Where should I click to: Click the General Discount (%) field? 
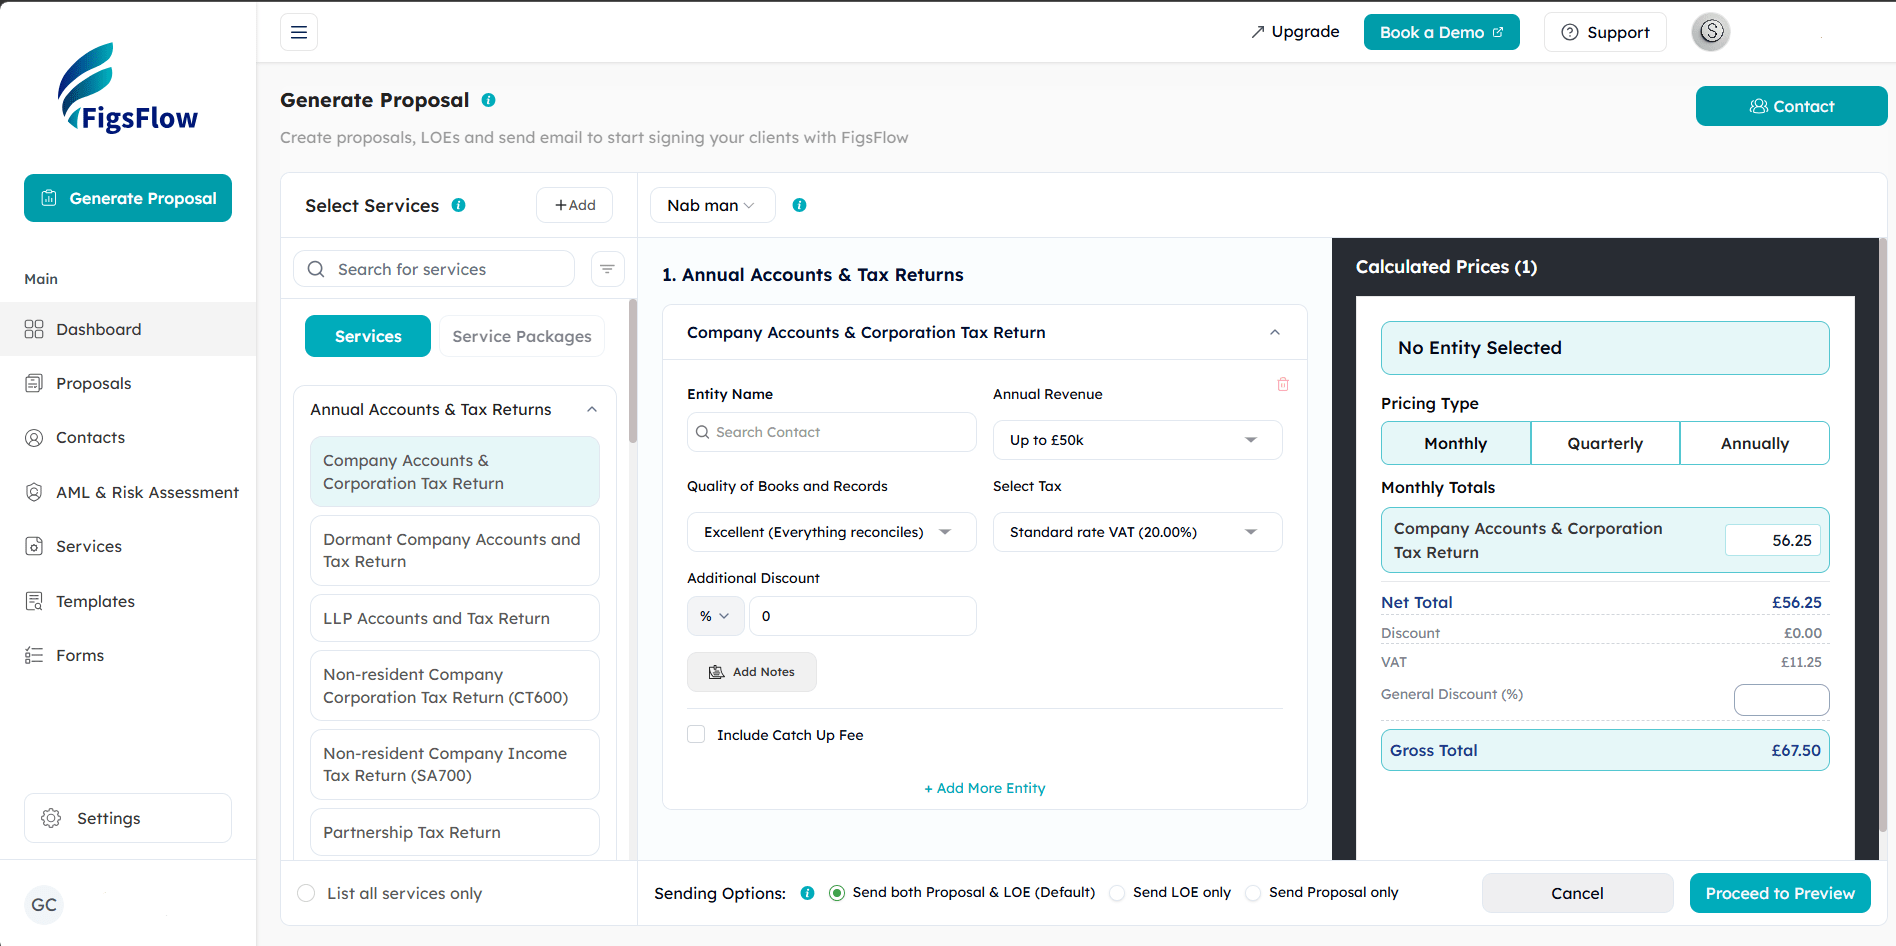[x=1781, y=700]
